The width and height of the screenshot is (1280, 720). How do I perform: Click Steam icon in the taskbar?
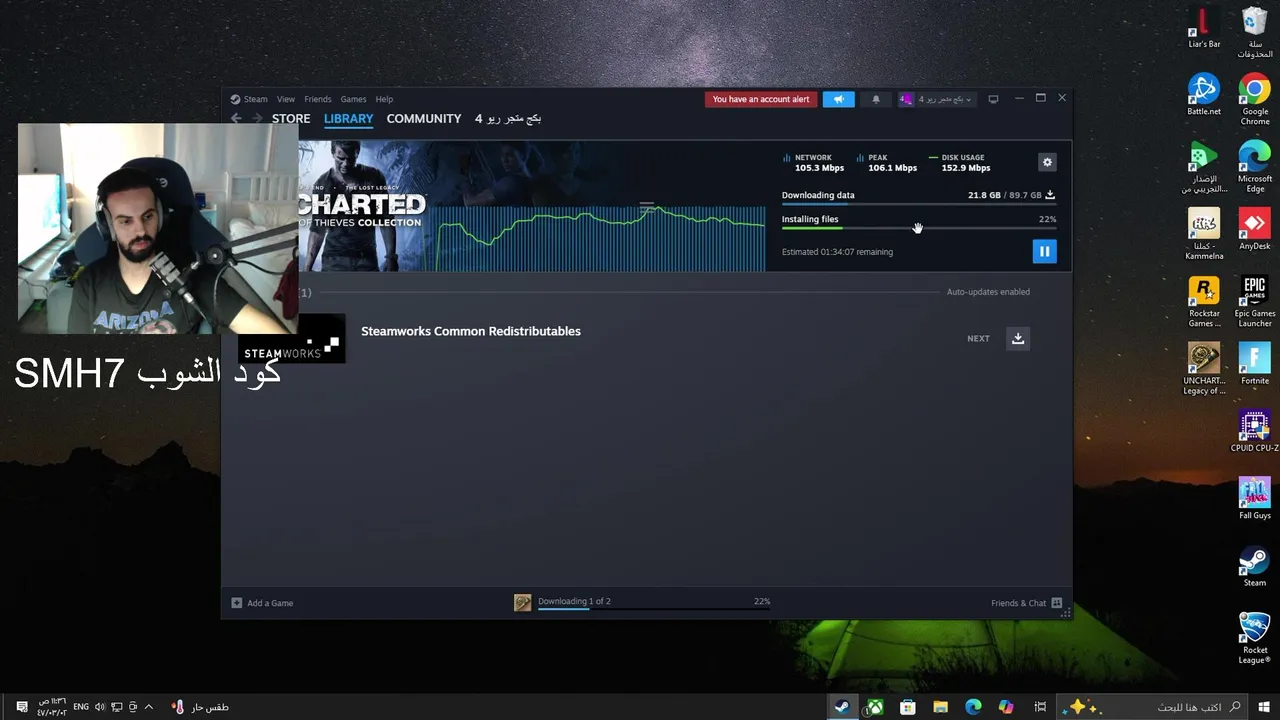point(842,707)
